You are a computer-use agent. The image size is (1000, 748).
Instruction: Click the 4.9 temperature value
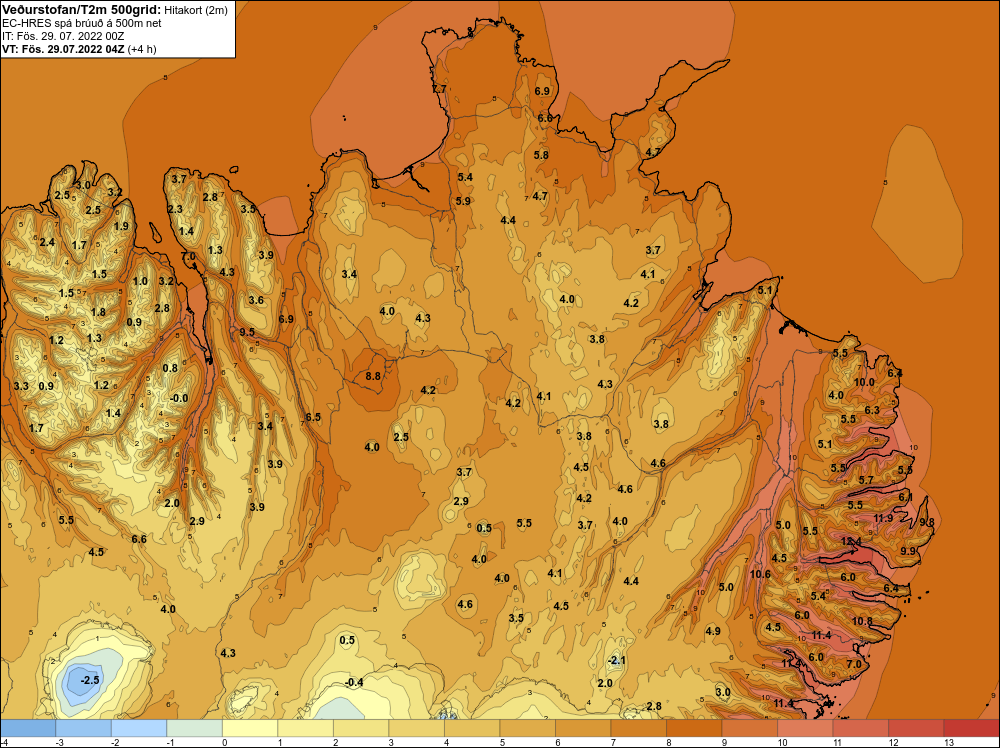713,631
